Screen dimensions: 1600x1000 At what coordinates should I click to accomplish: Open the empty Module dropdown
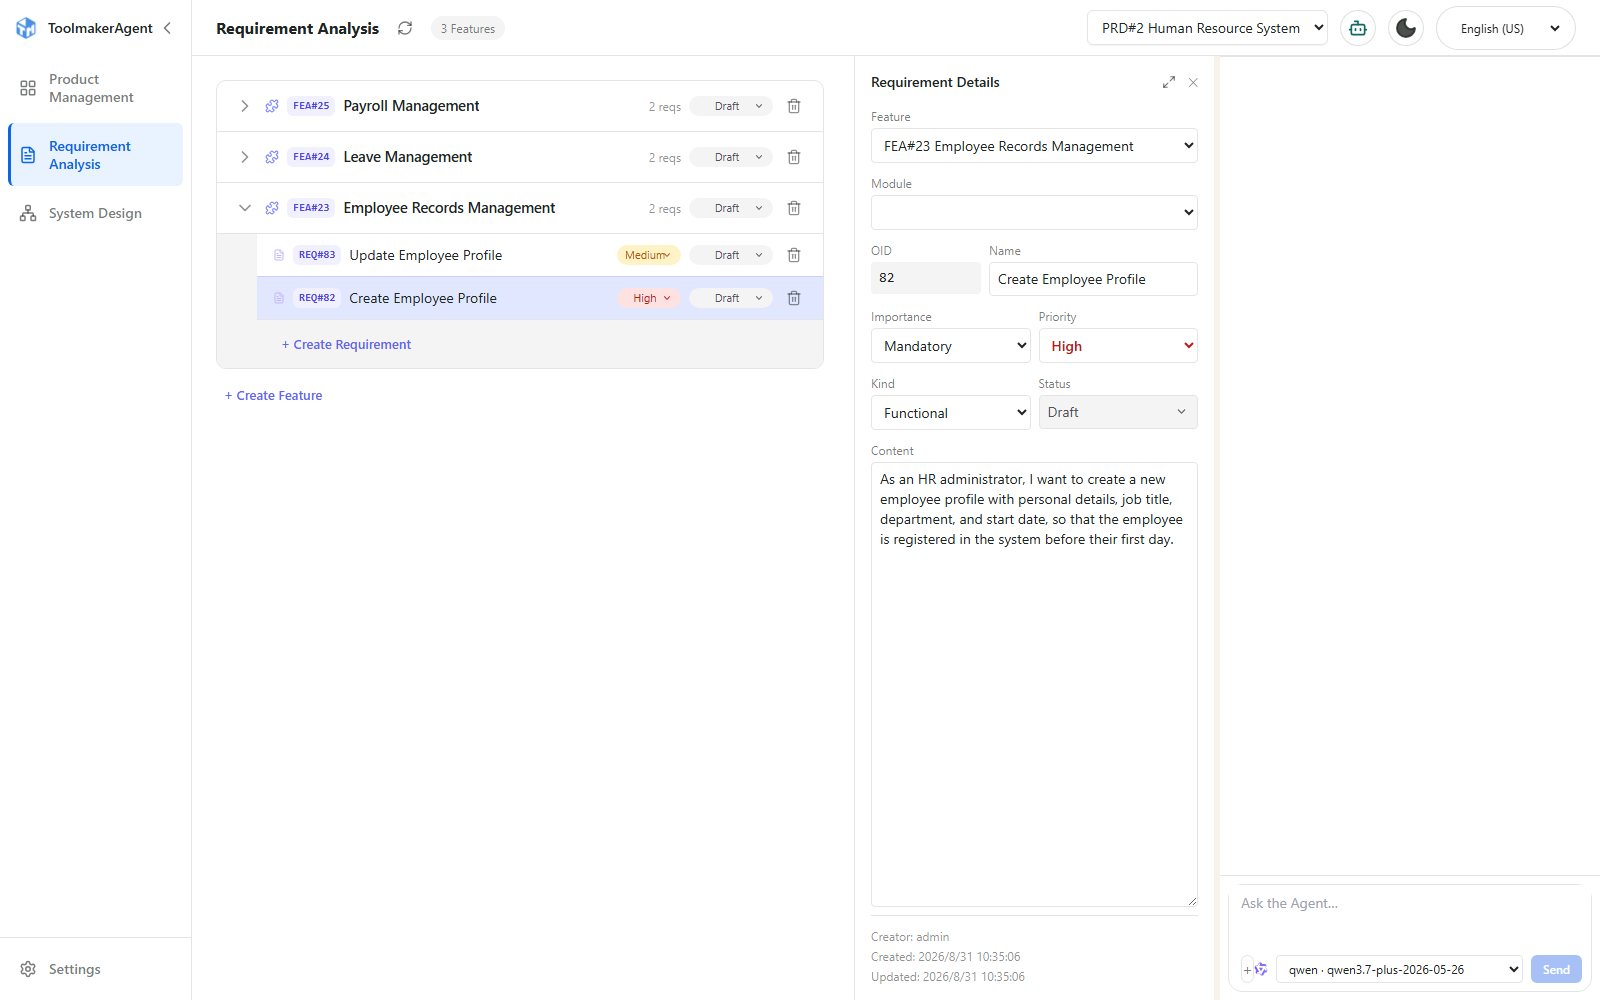click(1034, 212)
